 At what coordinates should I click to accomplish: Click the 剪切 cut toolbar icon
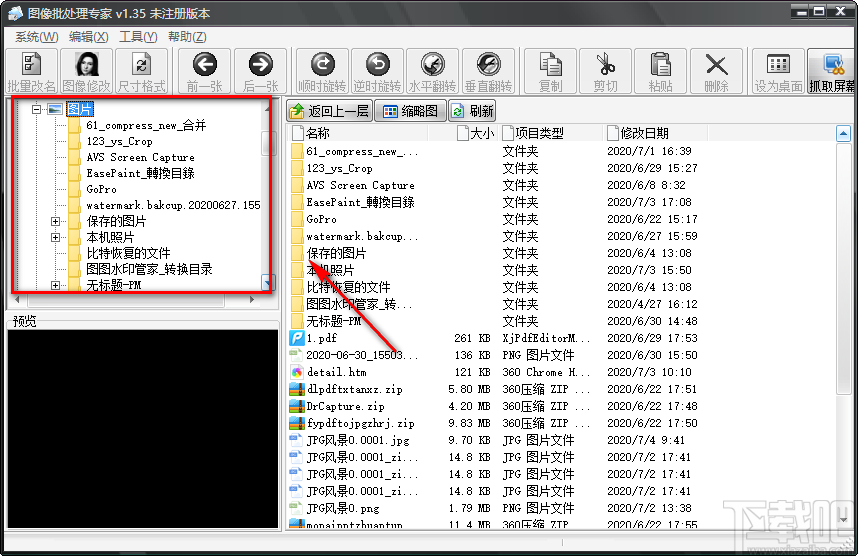[605, 71]
